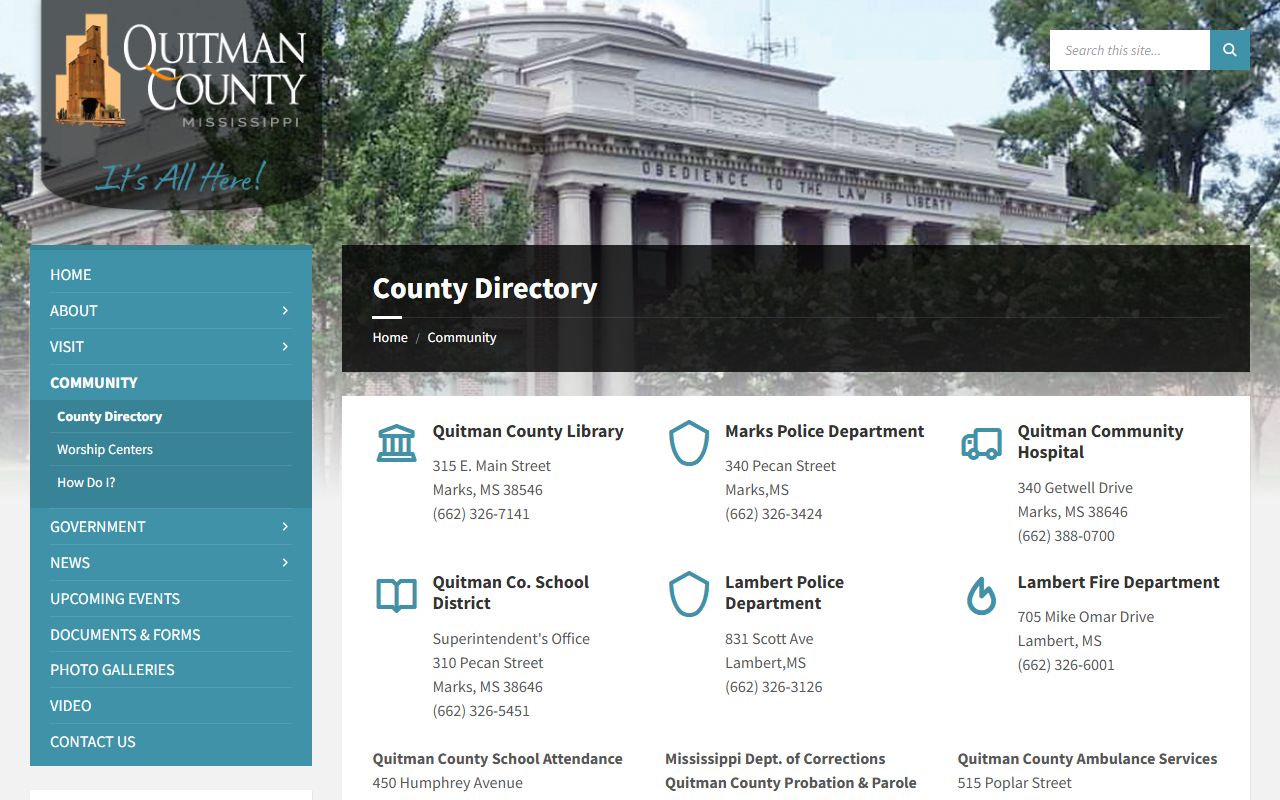Click the Lambert Fire Department heading
Image resolution: width=1280 pixels, height=800 pixels.
tap(1119, 582)
